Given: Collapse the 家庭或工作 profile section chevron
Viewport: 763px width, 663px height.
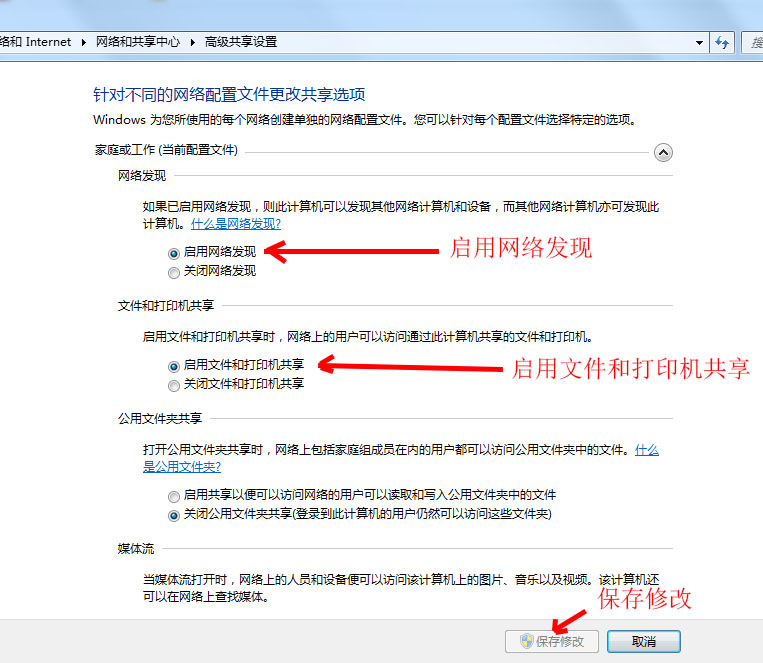Looking at the screenshot, I should 663,152.
